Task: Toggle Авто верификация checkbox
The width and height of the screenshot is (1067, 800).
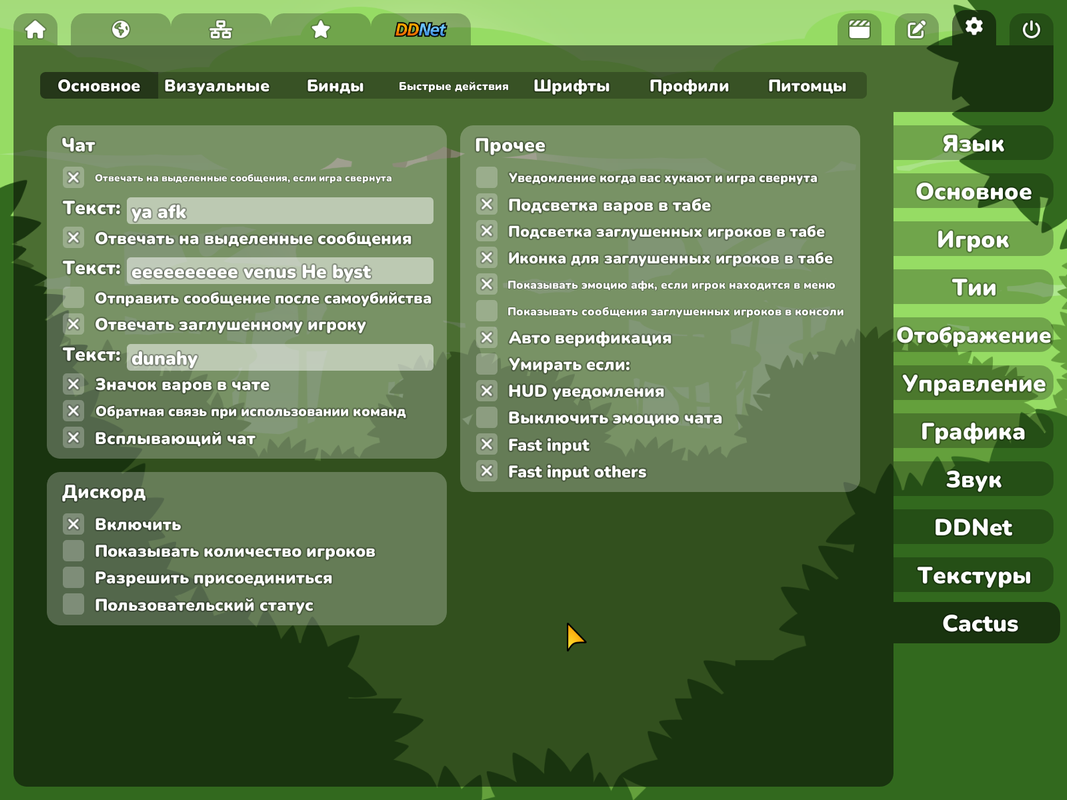Action: 487,337
